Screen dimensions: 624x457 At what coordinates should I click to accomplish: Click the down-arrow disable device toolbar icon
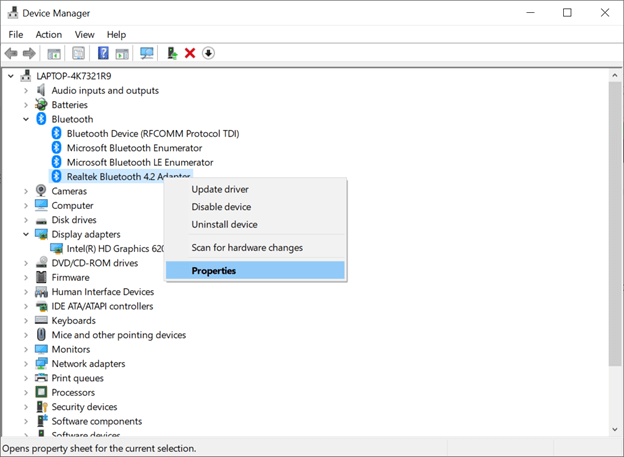pos(208,53)
